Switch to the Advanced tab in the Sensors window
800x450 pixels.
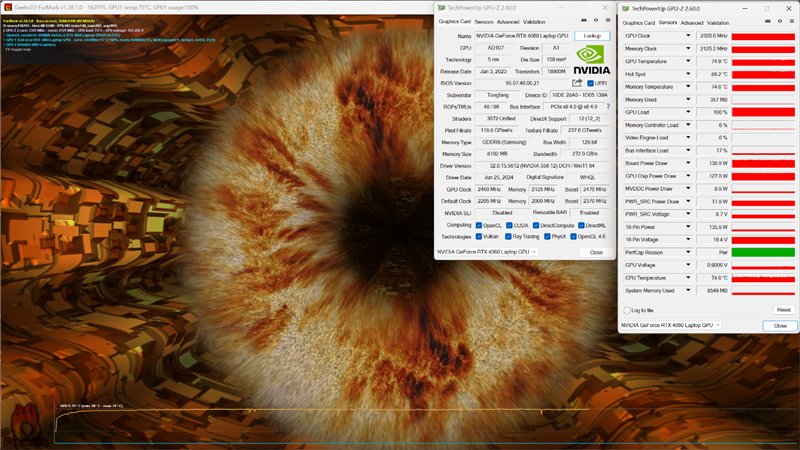(692, 23)
